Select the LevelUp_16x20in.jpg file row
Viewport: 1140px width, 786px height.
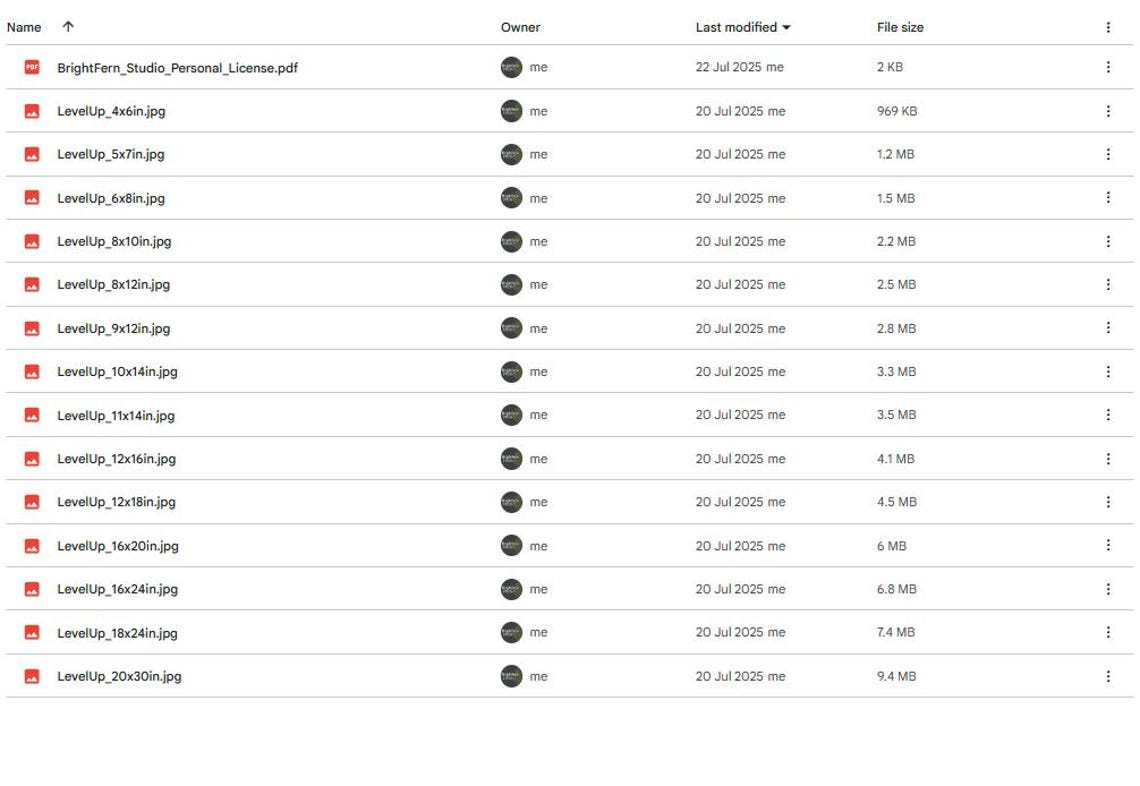(x=569, y=545)
